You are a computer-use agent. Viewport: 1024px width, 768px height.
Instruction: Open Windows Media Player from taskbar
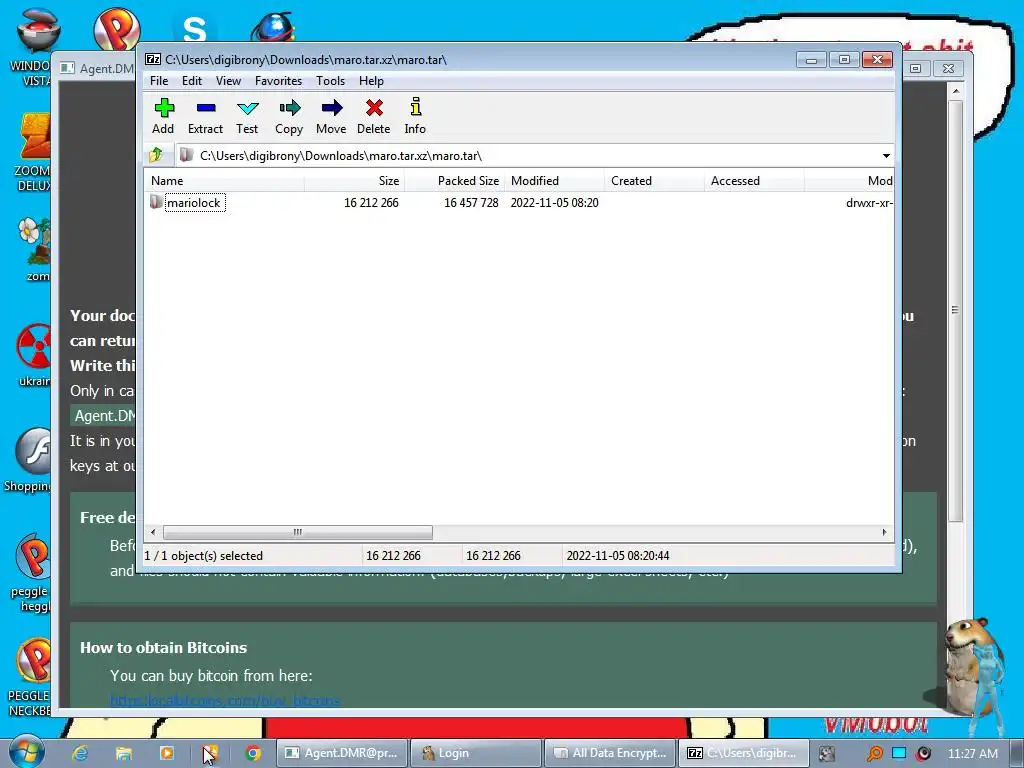click(167, 753)
